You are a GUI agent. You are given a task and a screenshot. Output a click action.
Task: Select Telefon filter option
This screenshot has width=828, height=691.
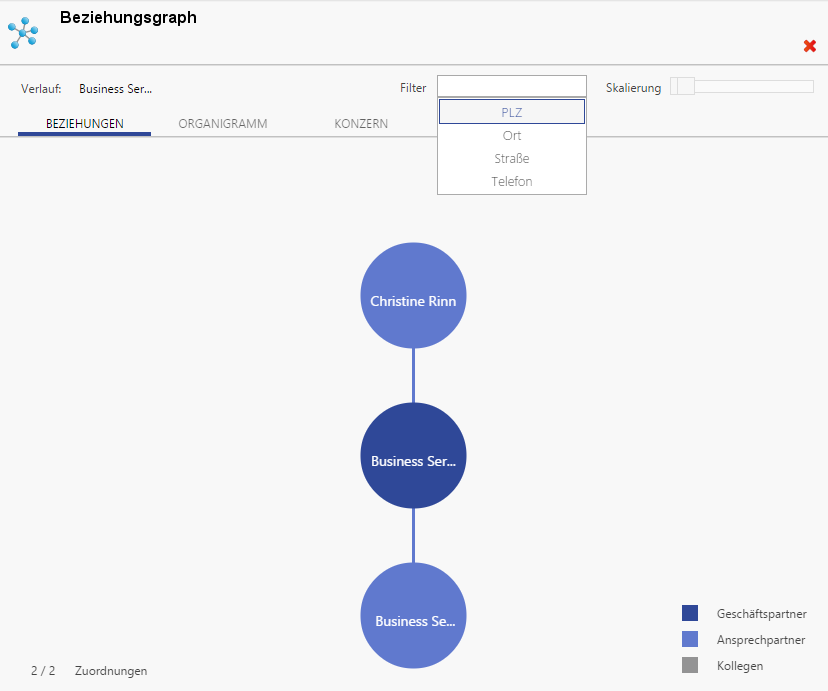(511, 182)
